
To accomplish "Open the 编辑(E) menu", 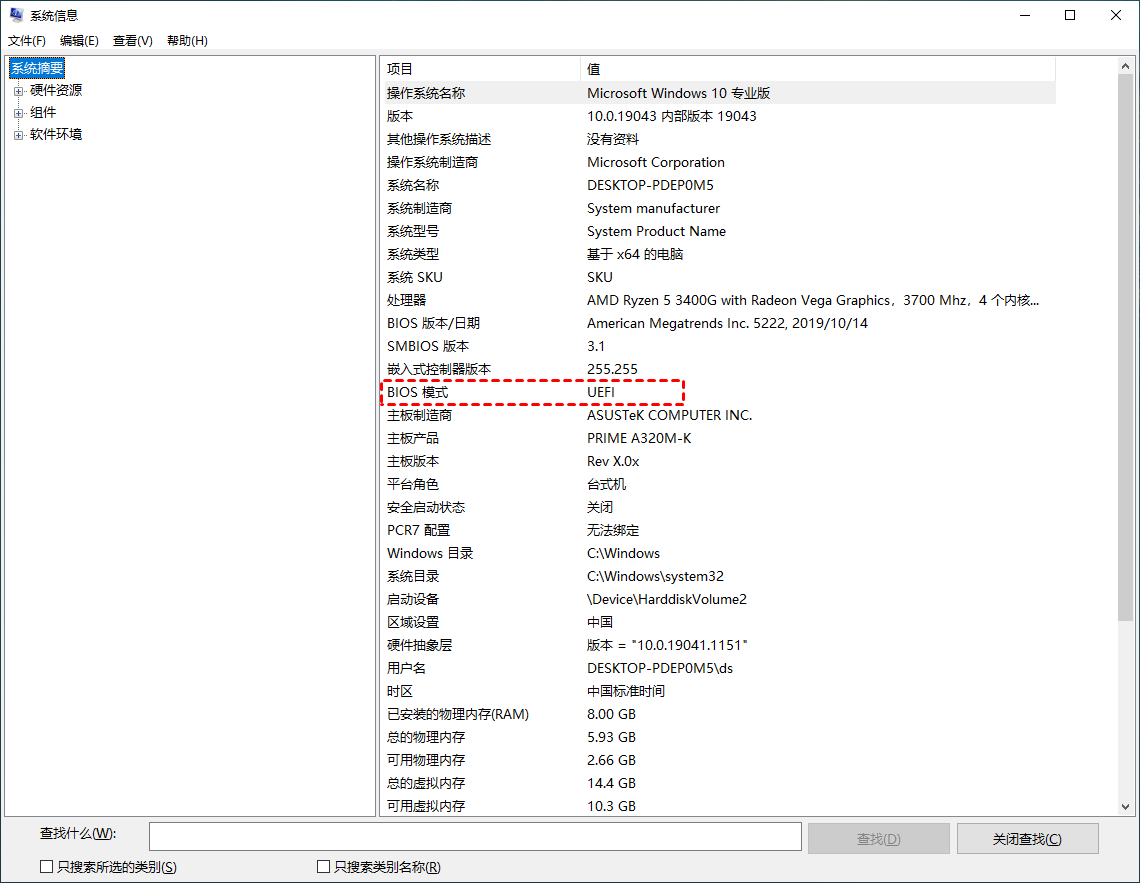I will click(x=79, y=41).
